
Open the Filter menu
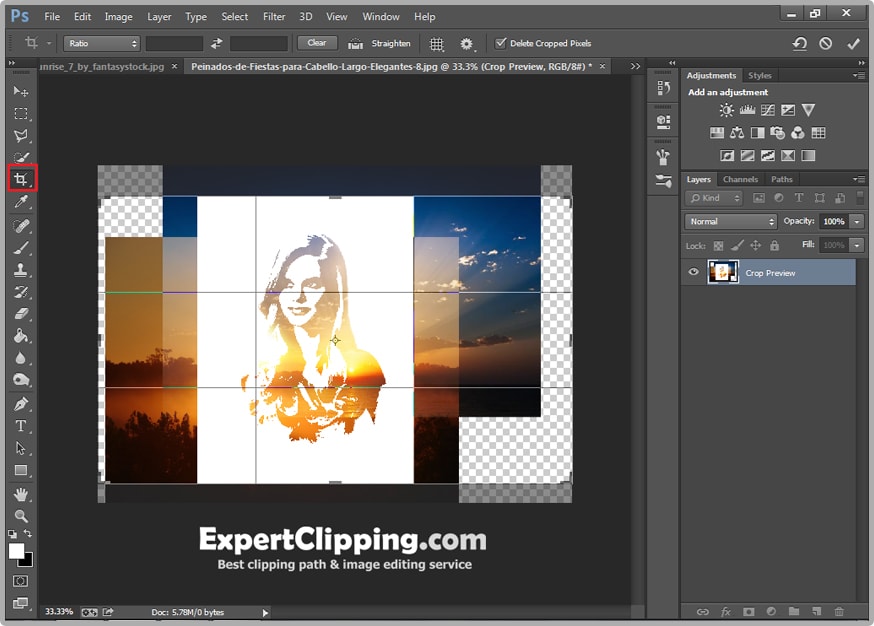click(x=274, y=17)
